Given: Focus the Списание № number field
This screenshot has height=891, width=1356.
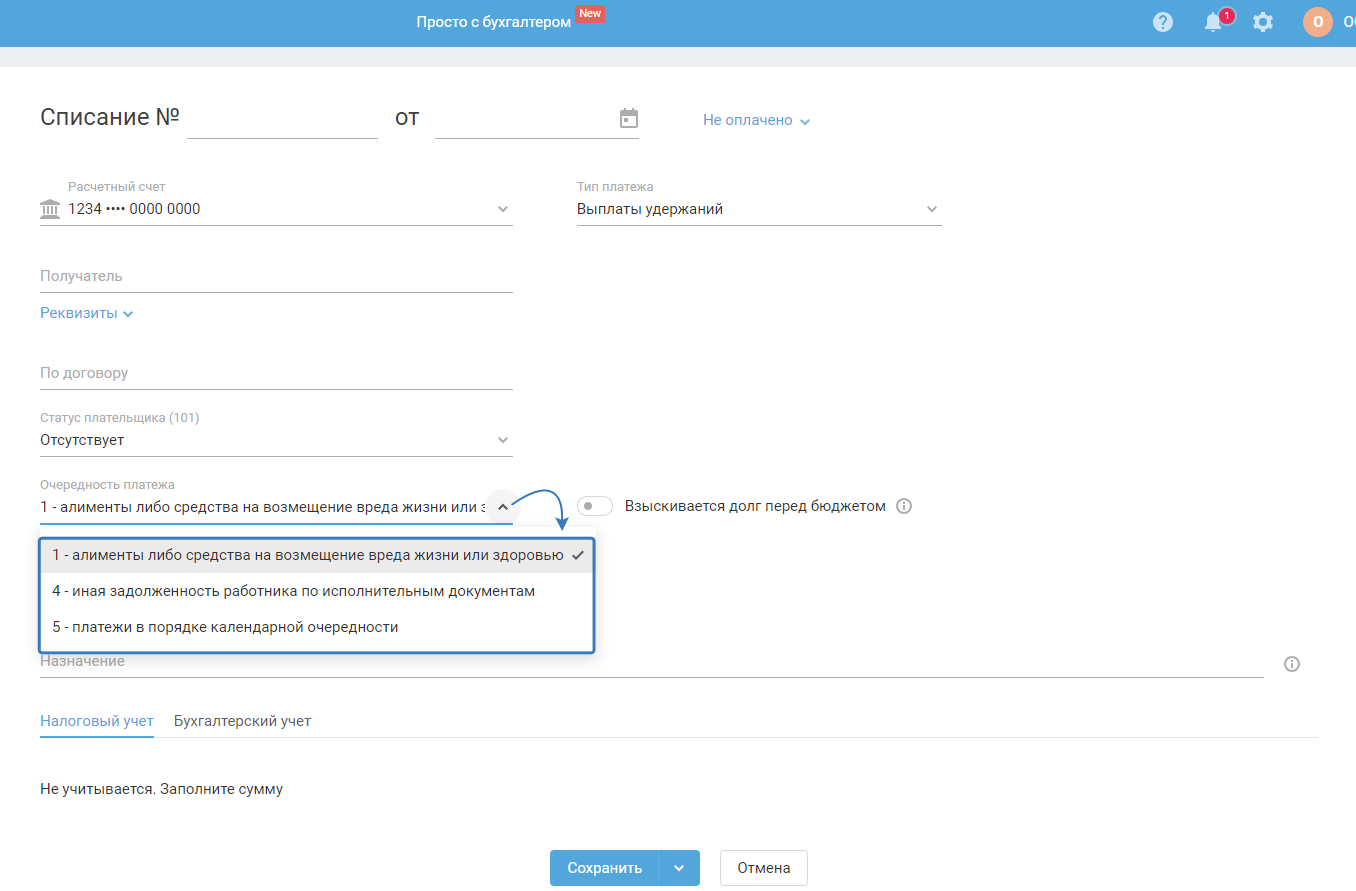Looking at the screenshot, I should [x=282, y=119].
